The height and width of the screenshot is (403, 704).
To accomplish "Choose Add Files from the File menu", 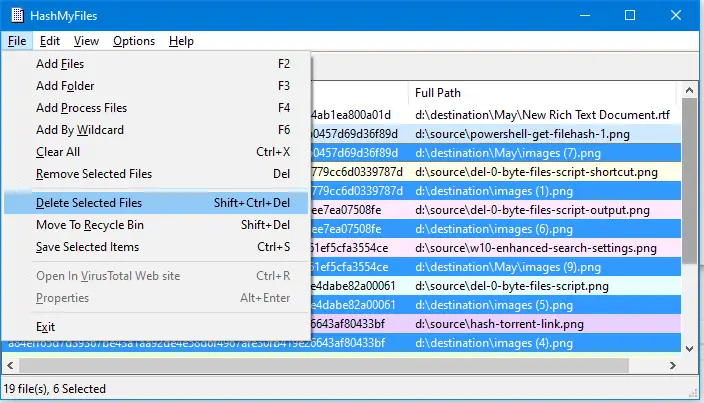I will pos(156,64).
